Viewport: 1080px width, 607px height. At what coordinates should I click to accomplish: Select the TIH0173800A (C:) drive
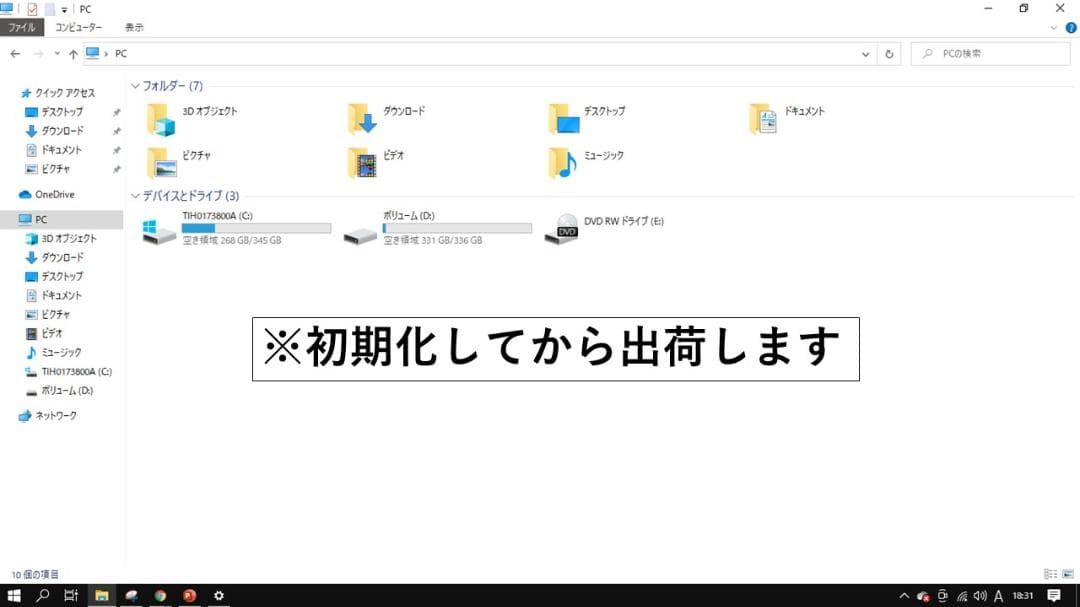click(x=160, y=230)
